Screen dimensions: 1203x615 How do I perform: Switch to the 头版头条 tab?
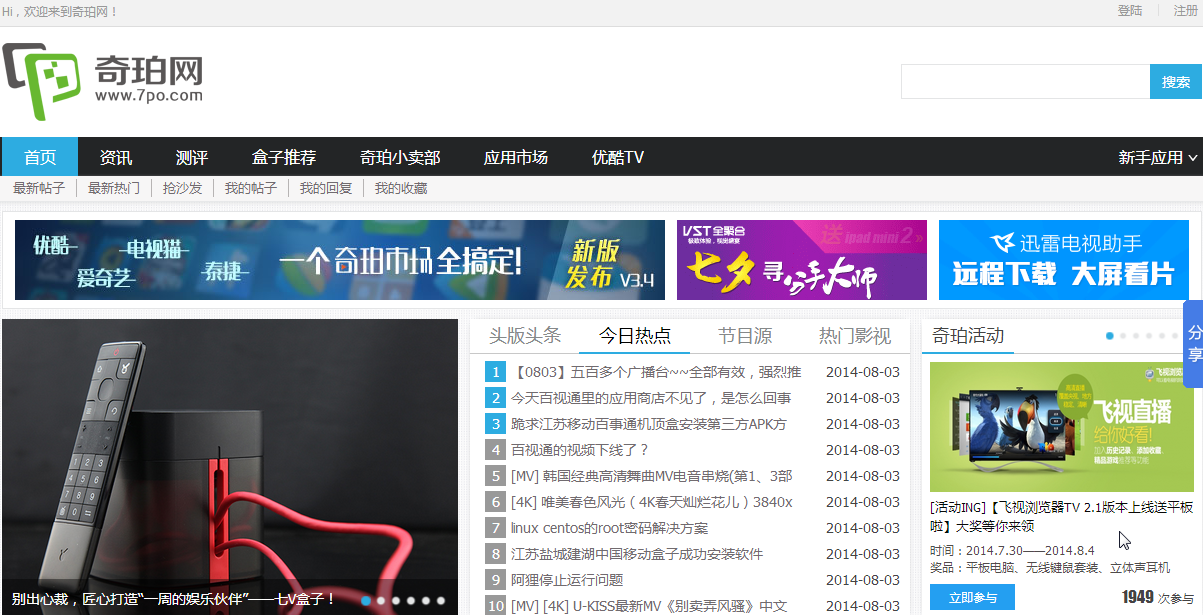pos(525,336)
